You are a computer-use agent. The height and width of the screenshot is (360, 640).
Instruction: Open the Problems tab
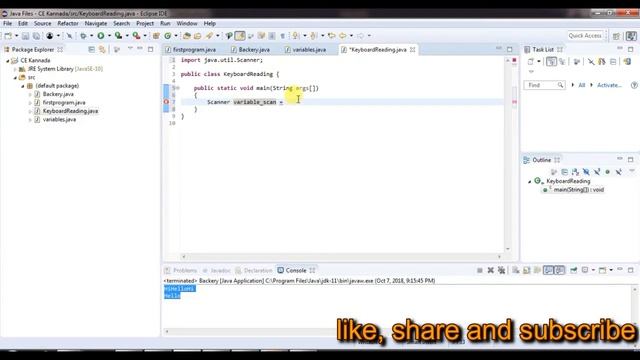181,271
